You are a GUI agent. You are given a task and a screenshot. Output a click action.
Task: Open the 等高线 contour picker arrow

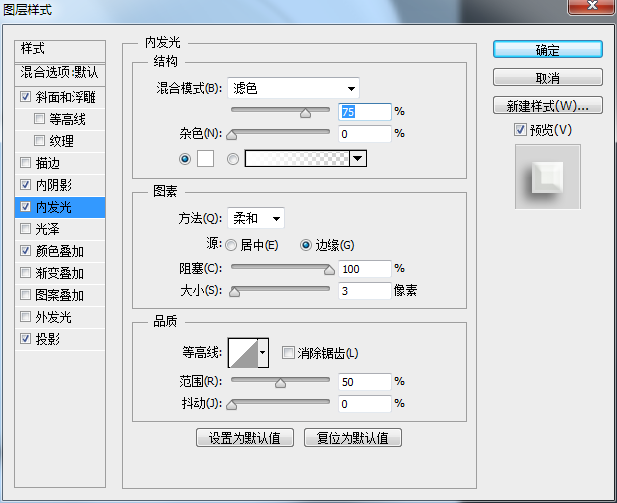263,353
